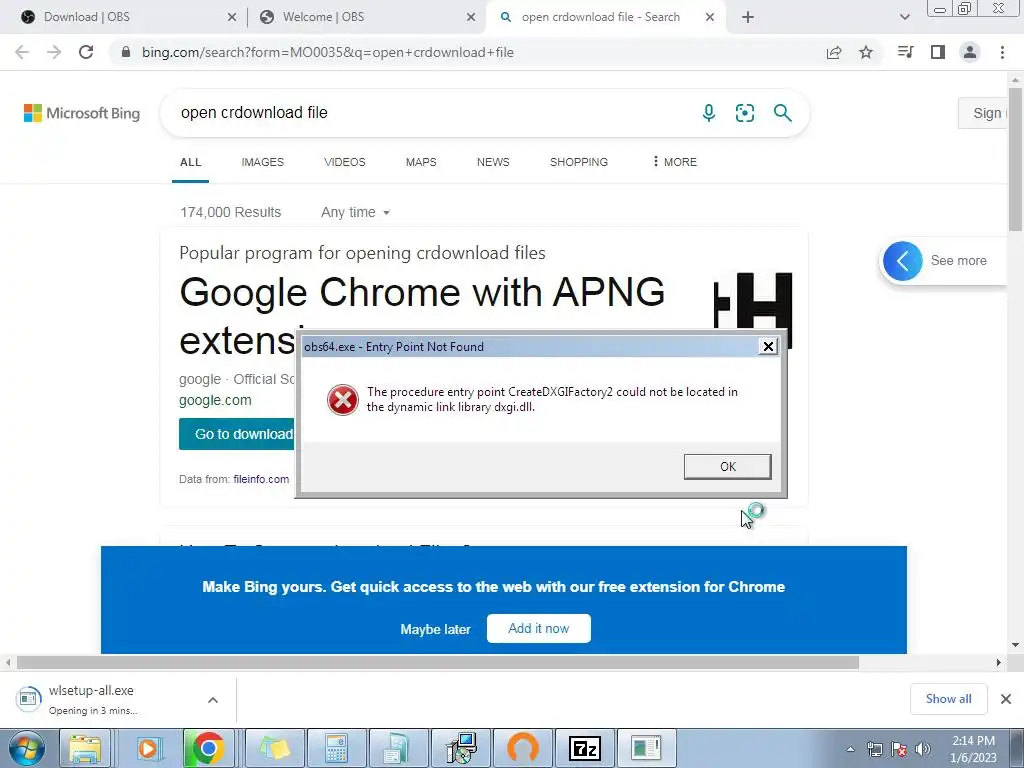
Task: Open the 7-Zip taskbar button
Action: pyautogui.click(x=584, y=748)
